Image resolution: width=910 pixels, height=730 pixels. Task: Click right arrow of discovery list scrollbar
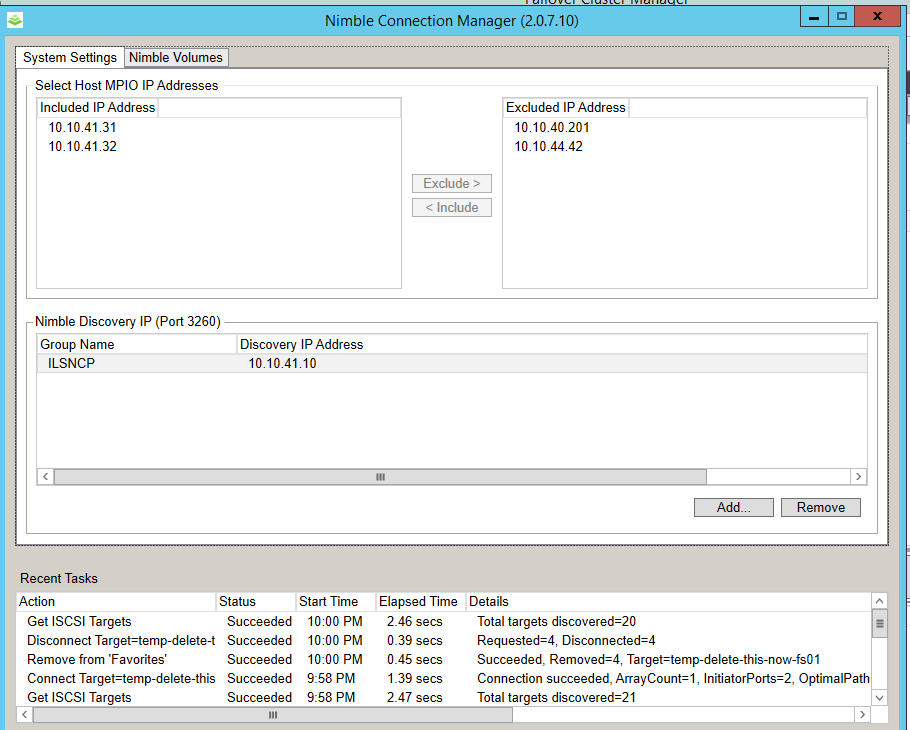859,477
